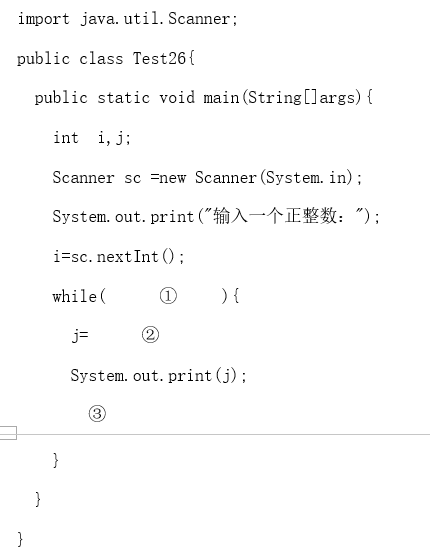Click the System.out.print(j) statement
Viewport: 430px width, 554px height.
(x=159, y=375)
